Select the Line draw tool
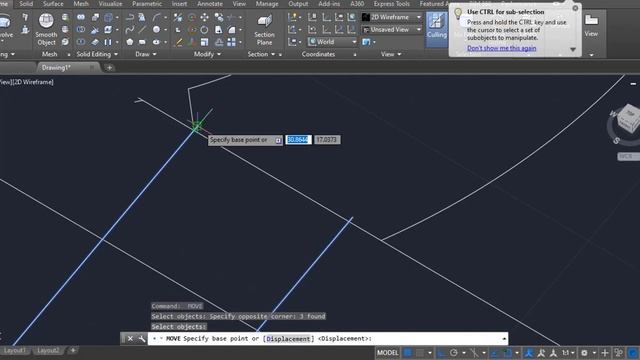The image size is (640, 360). click(x=142, y=29)
